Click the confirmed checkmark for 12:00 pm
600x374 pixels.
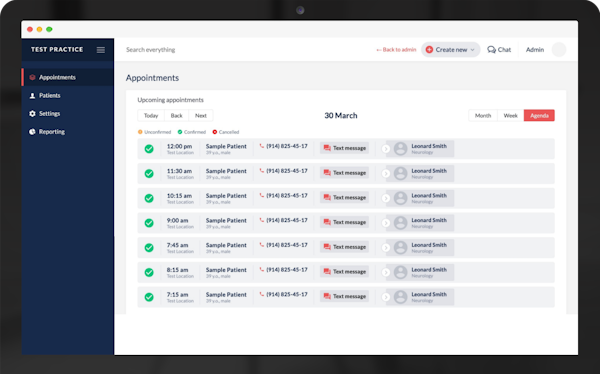(x=149, y=149)
